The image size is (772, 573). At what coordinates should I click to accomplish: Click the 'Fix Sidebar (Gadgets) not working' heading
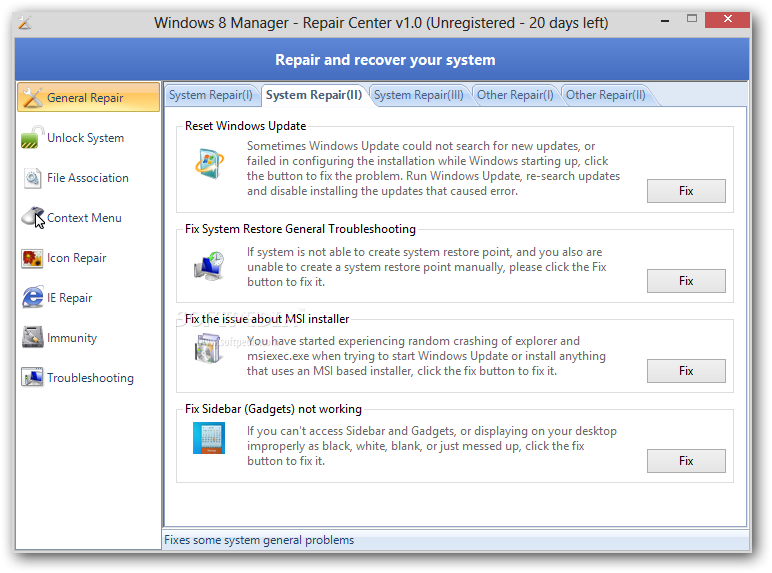[x=273, y=409]
